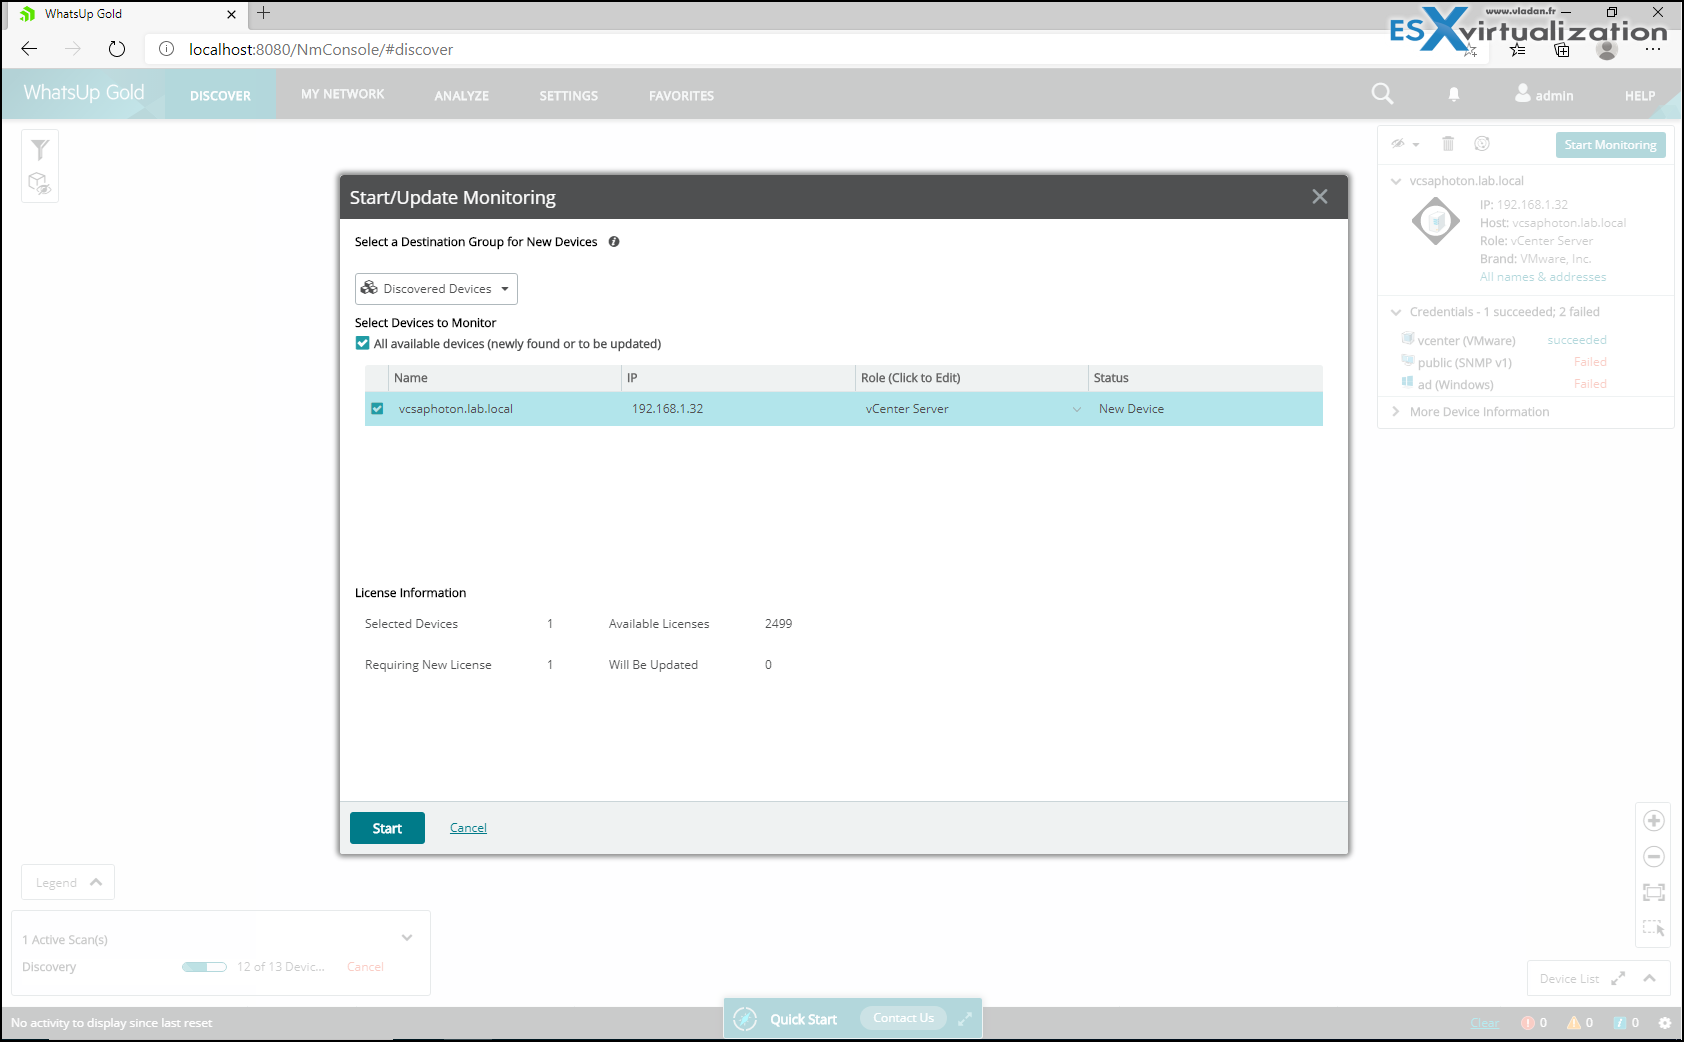Open the HELP menu

1640,96
